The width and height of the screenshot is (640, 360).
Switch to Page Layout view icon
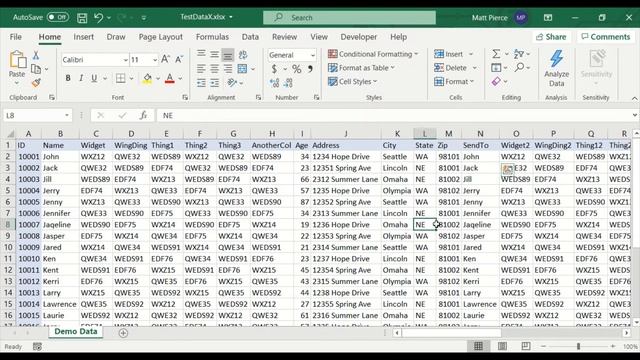coord(502,346)
